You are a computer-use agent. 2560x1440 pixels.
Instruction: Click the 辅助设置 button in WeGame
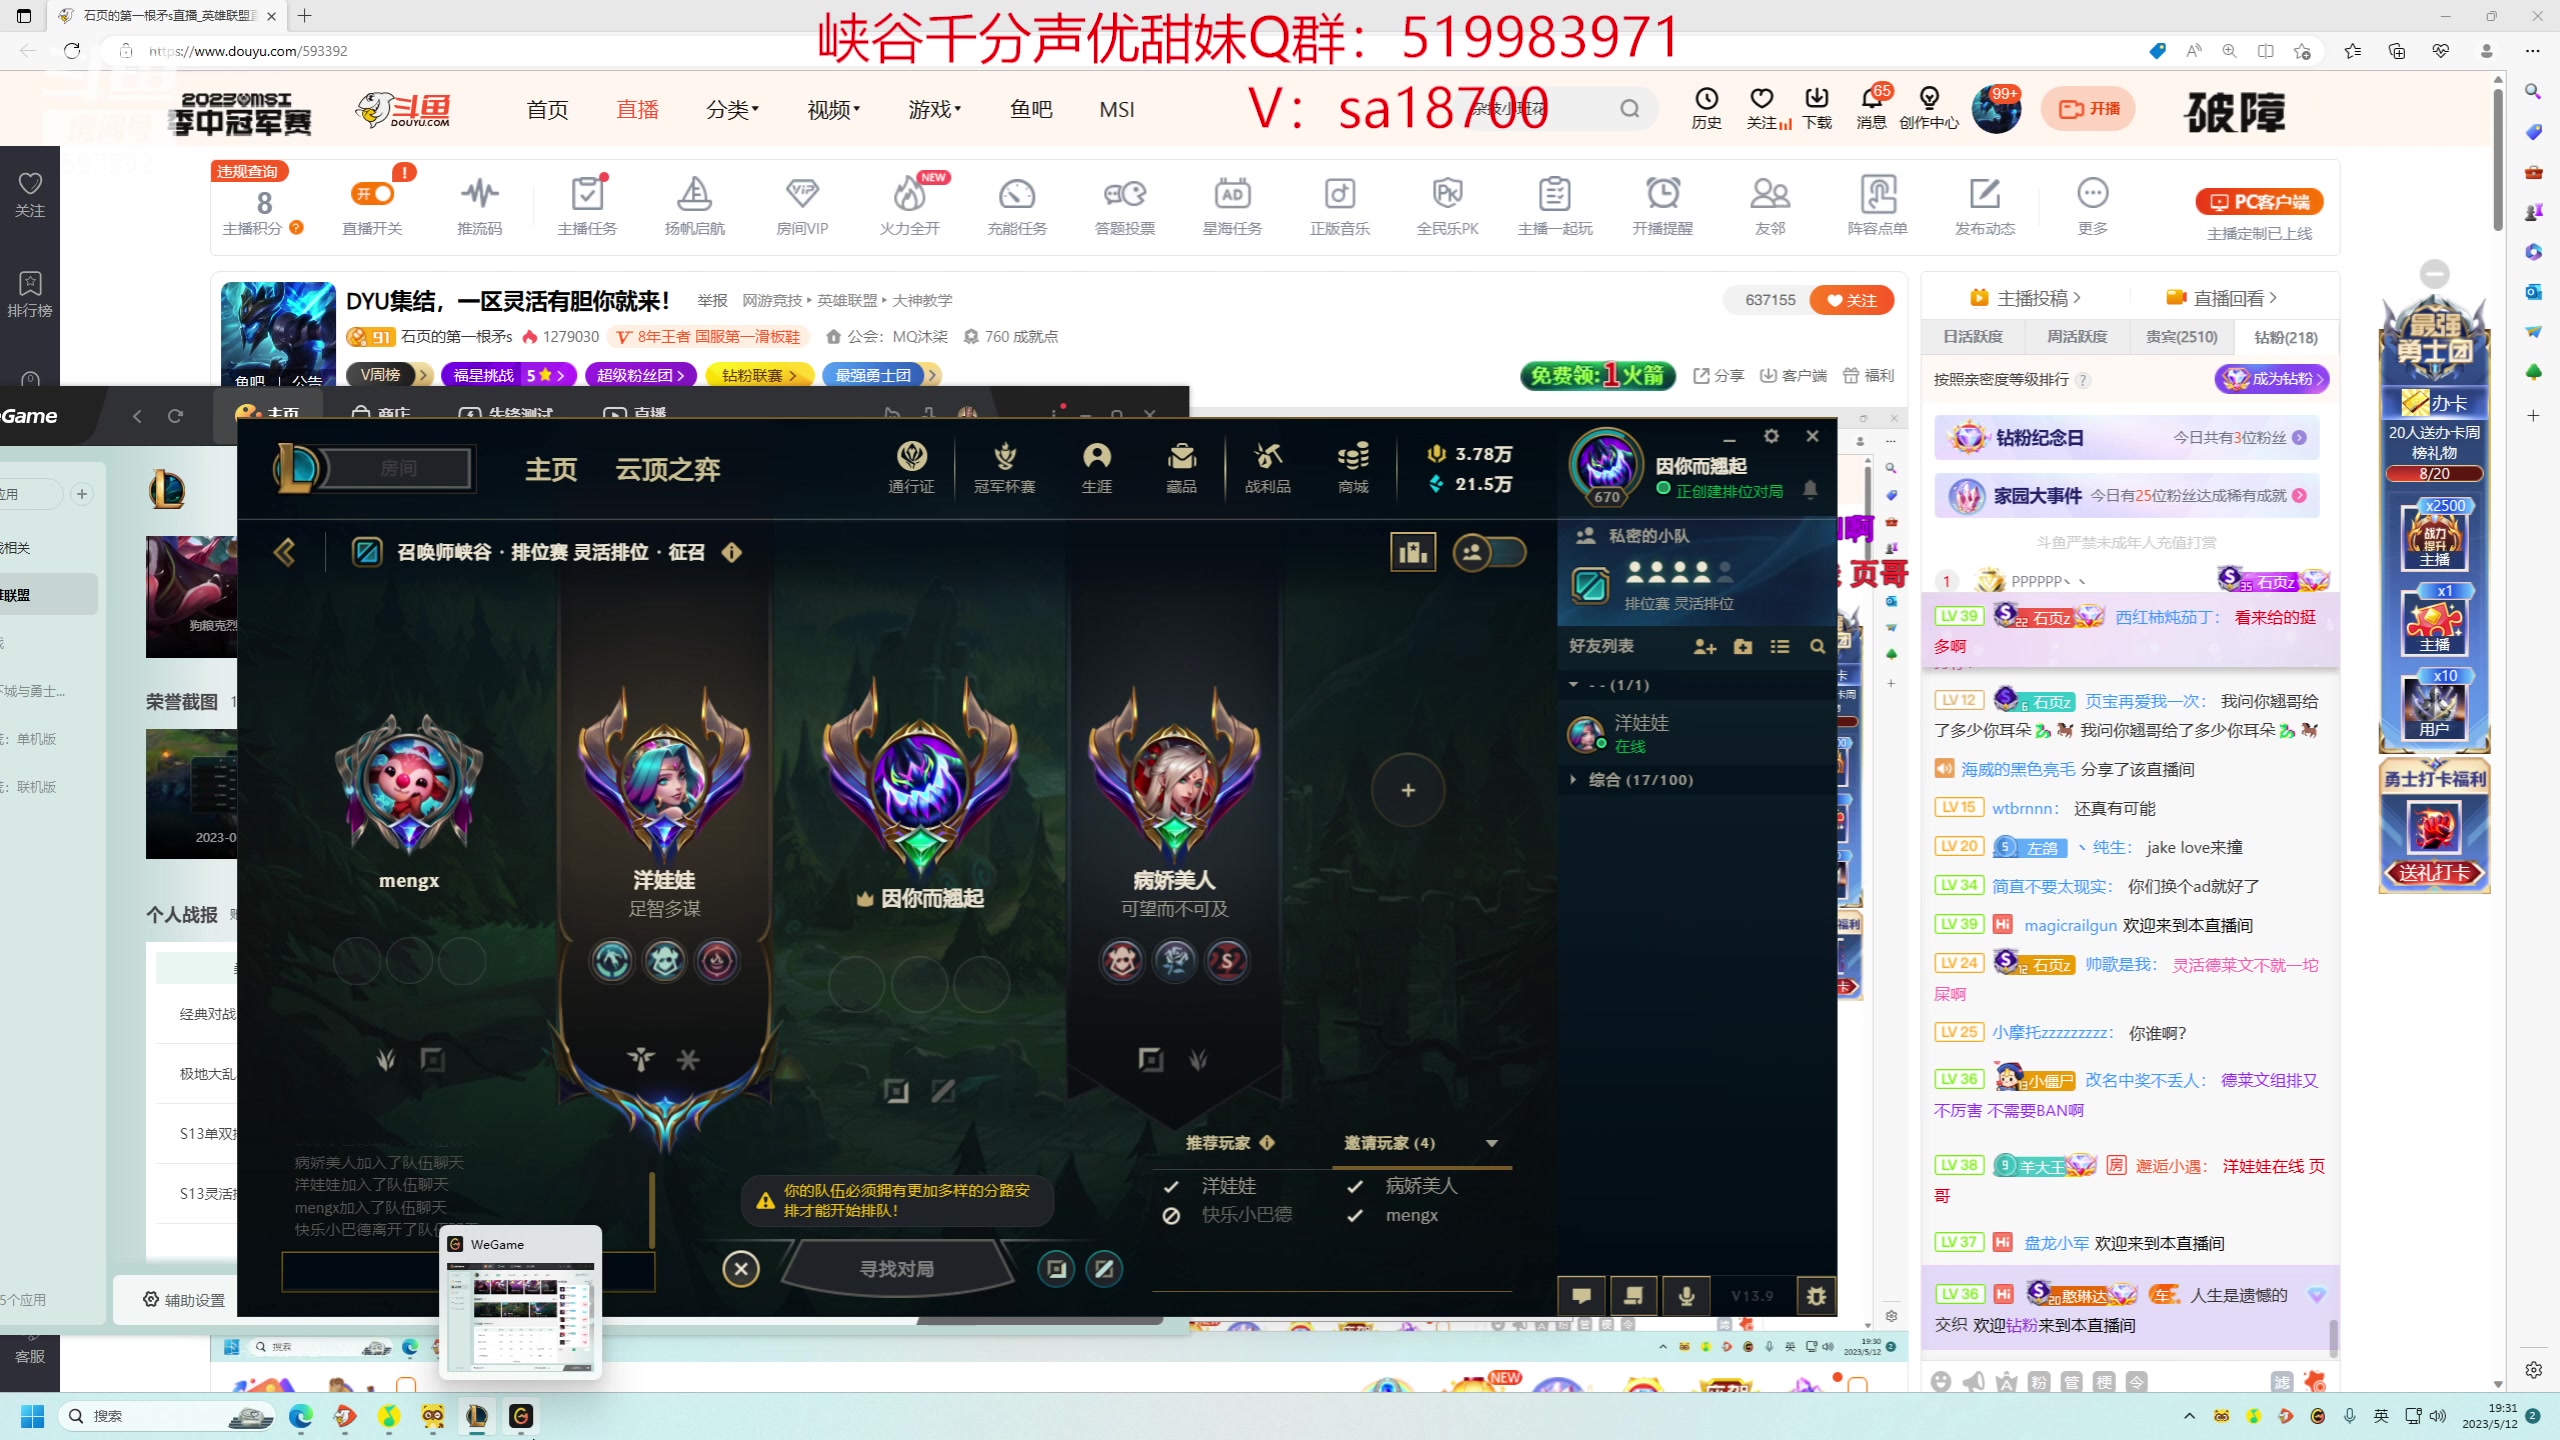184,1300
